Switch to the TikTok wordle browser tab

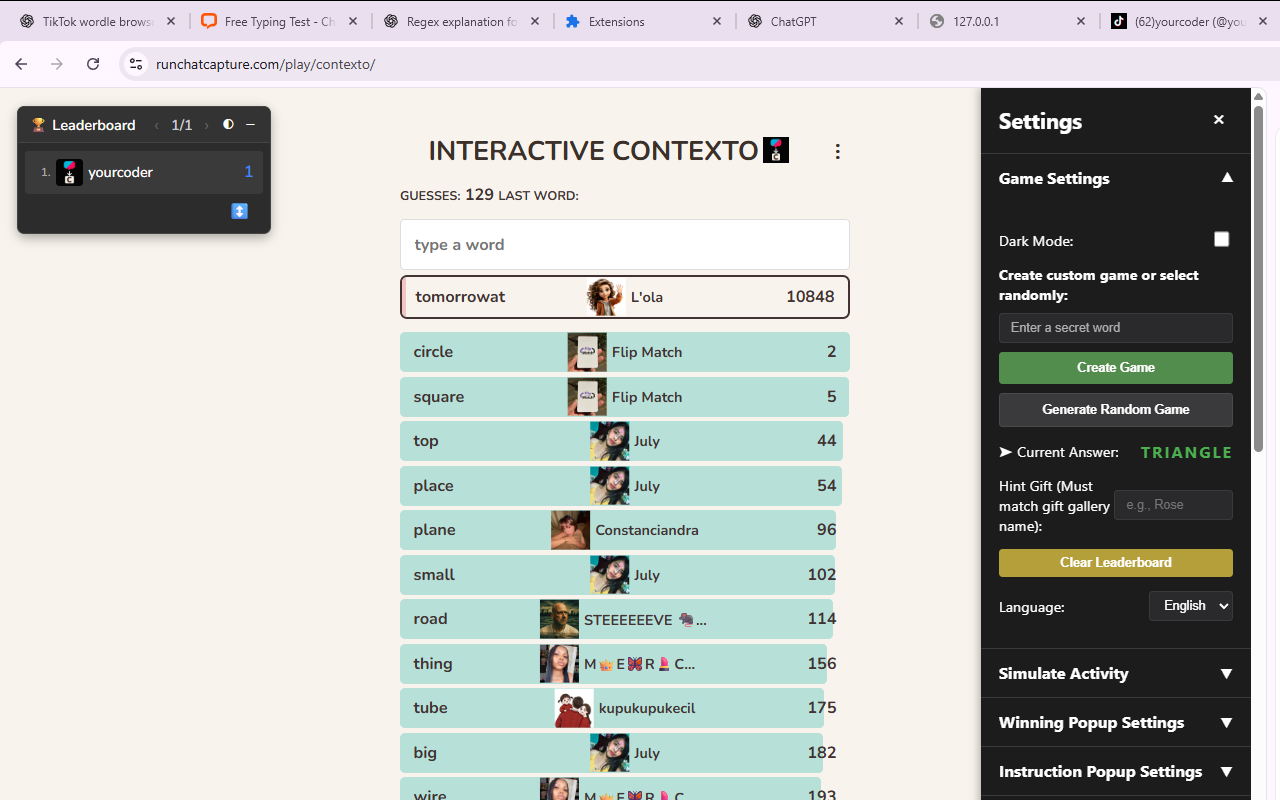click(x=96, y=21)
